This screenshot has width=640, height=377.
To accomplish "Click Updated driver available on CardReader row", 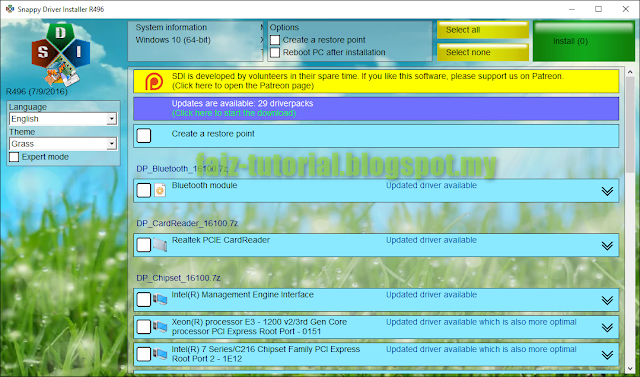I will click(431, 240).
